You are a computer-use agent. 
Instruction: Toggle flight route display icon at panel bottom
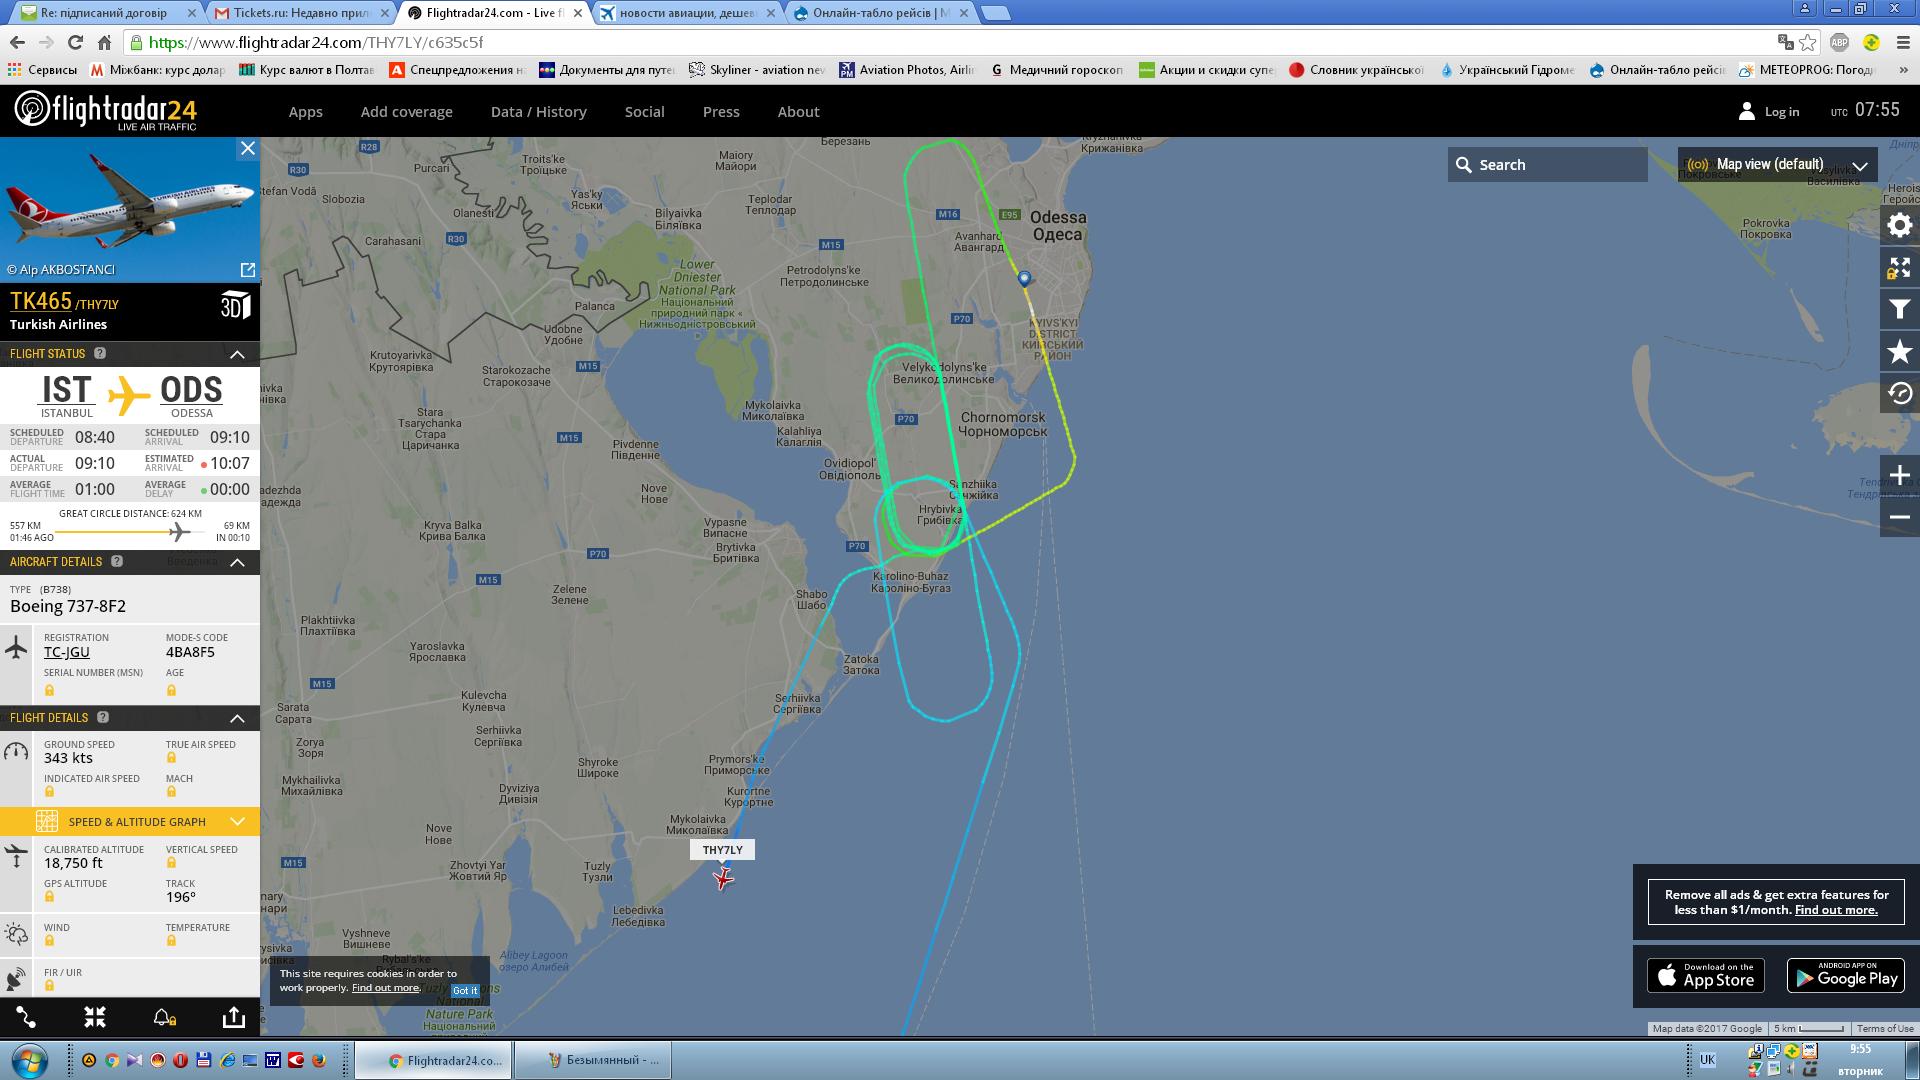pyautogui.click(x=26, y=1017)
